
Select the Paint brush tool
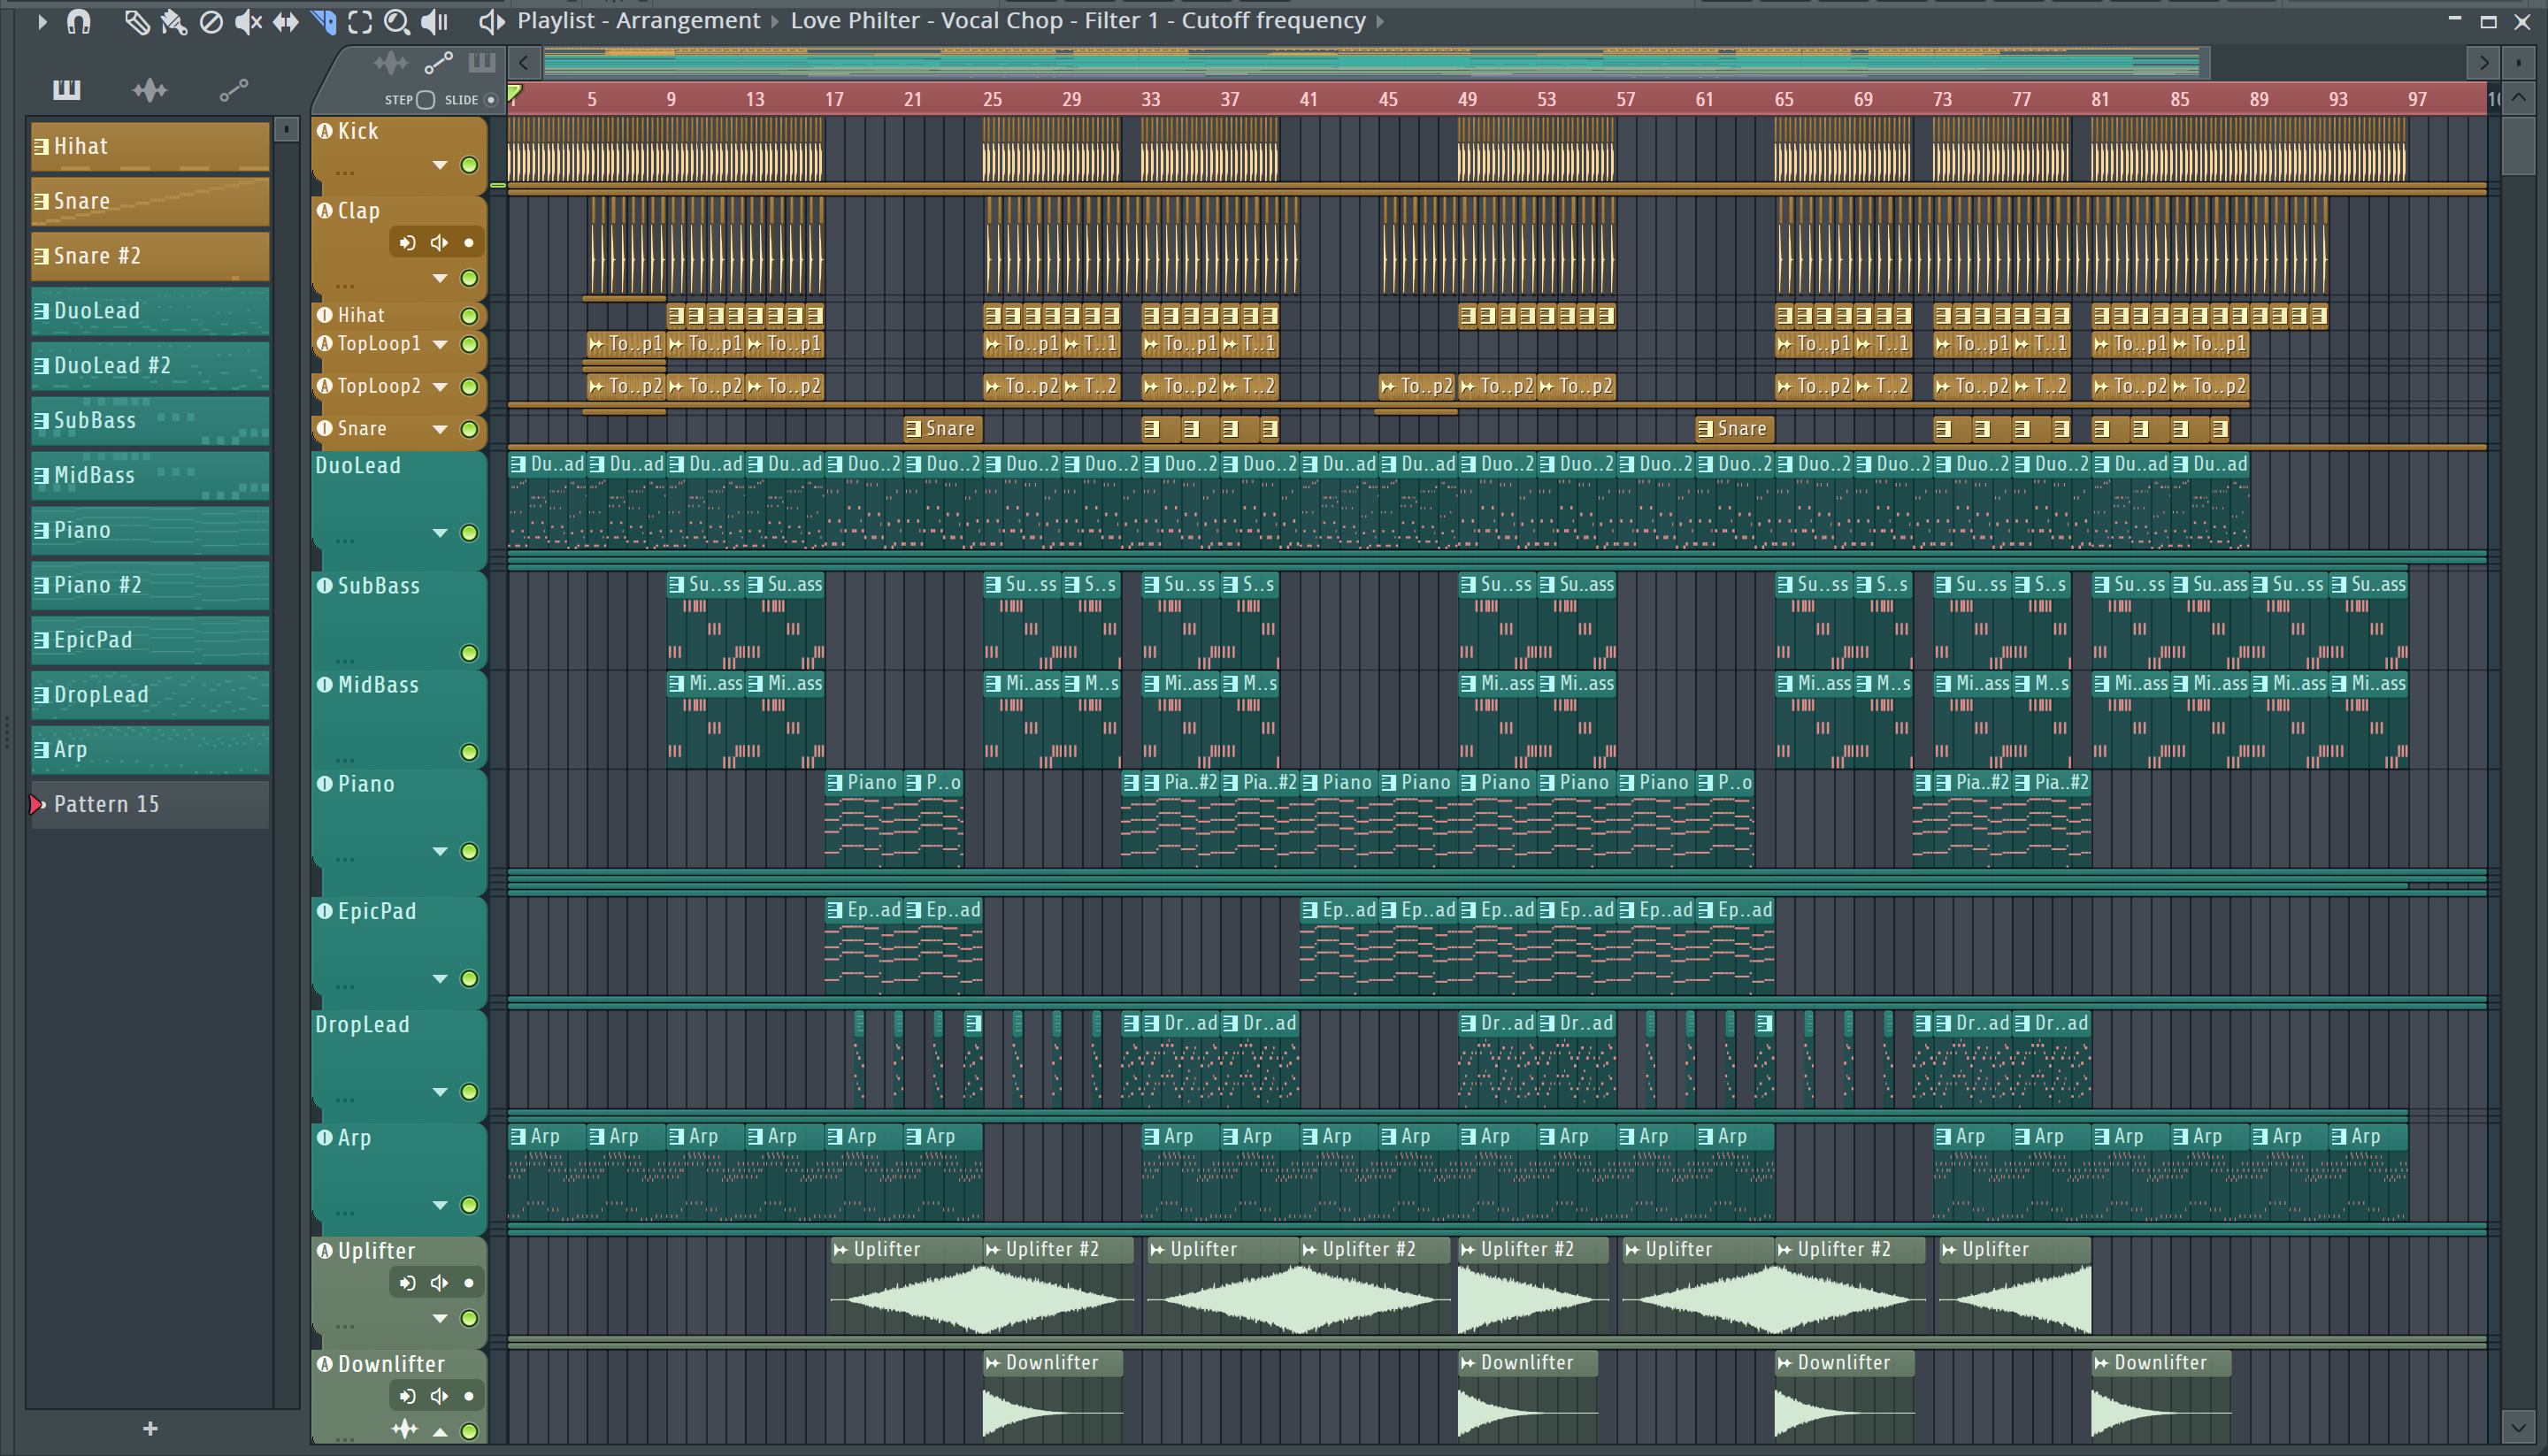point(174,21)
